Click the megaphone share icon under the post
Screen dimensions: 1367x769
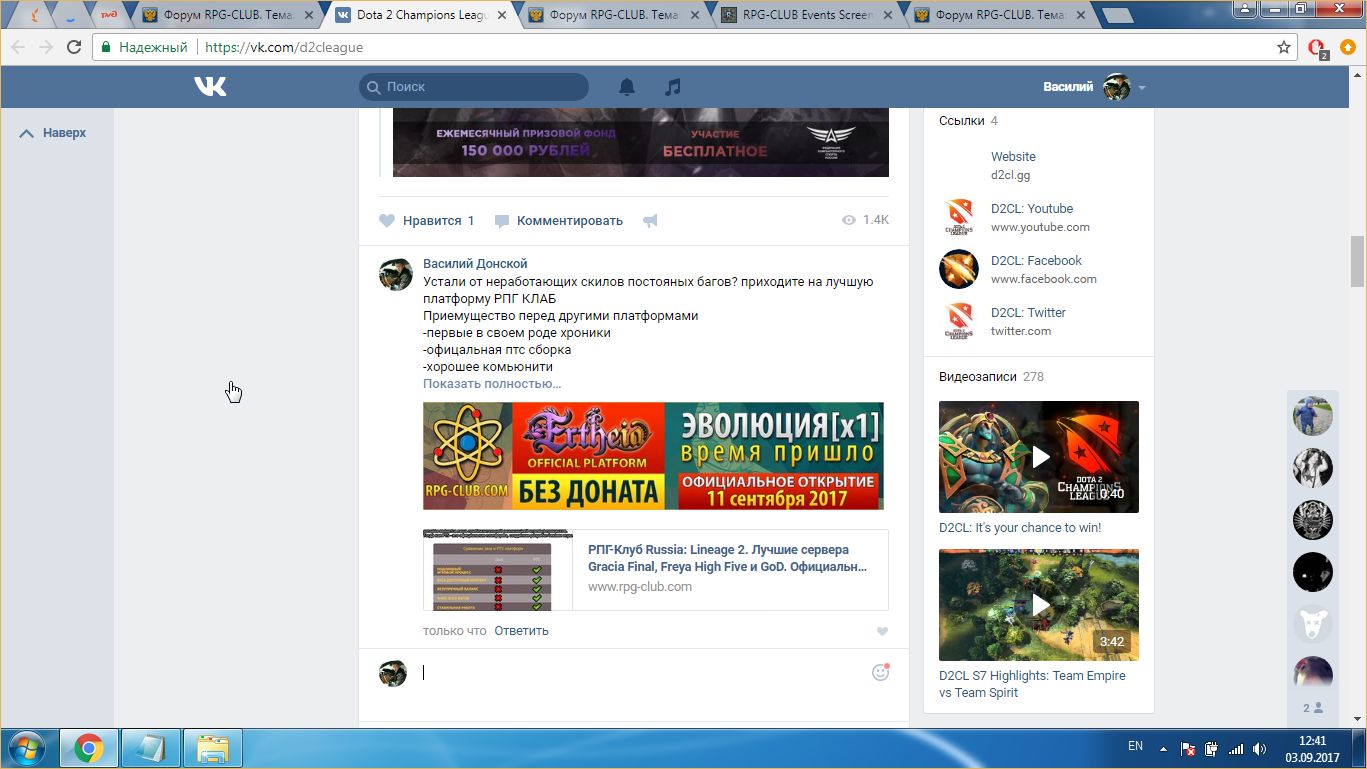coord(650,221)
